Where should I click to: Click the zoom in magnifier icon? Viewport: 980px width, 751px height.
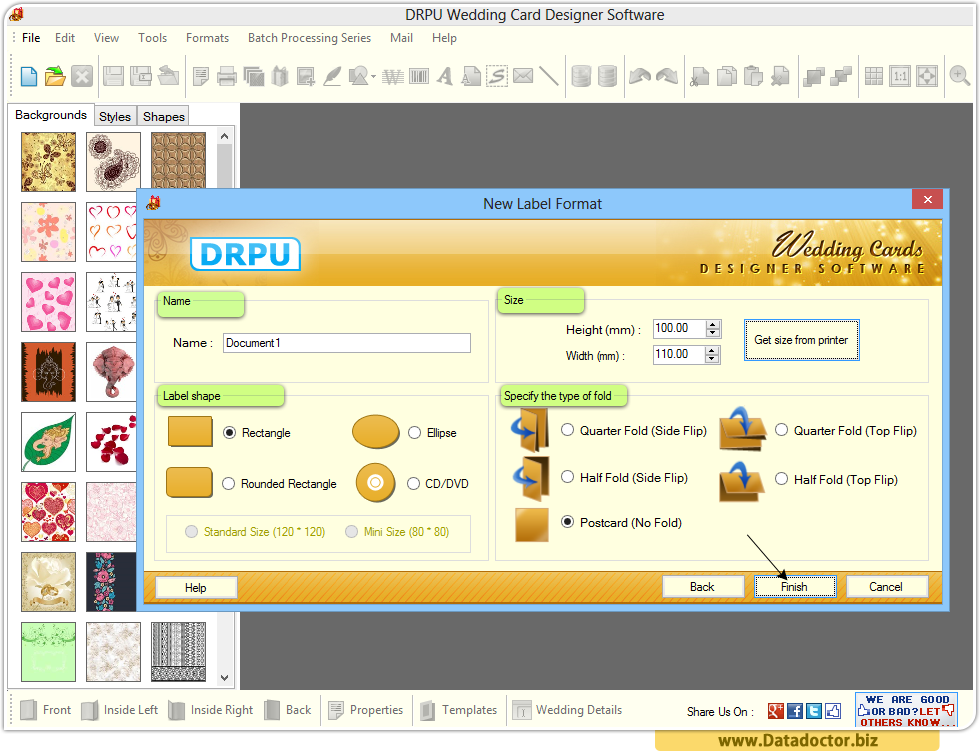coord(959,76)
